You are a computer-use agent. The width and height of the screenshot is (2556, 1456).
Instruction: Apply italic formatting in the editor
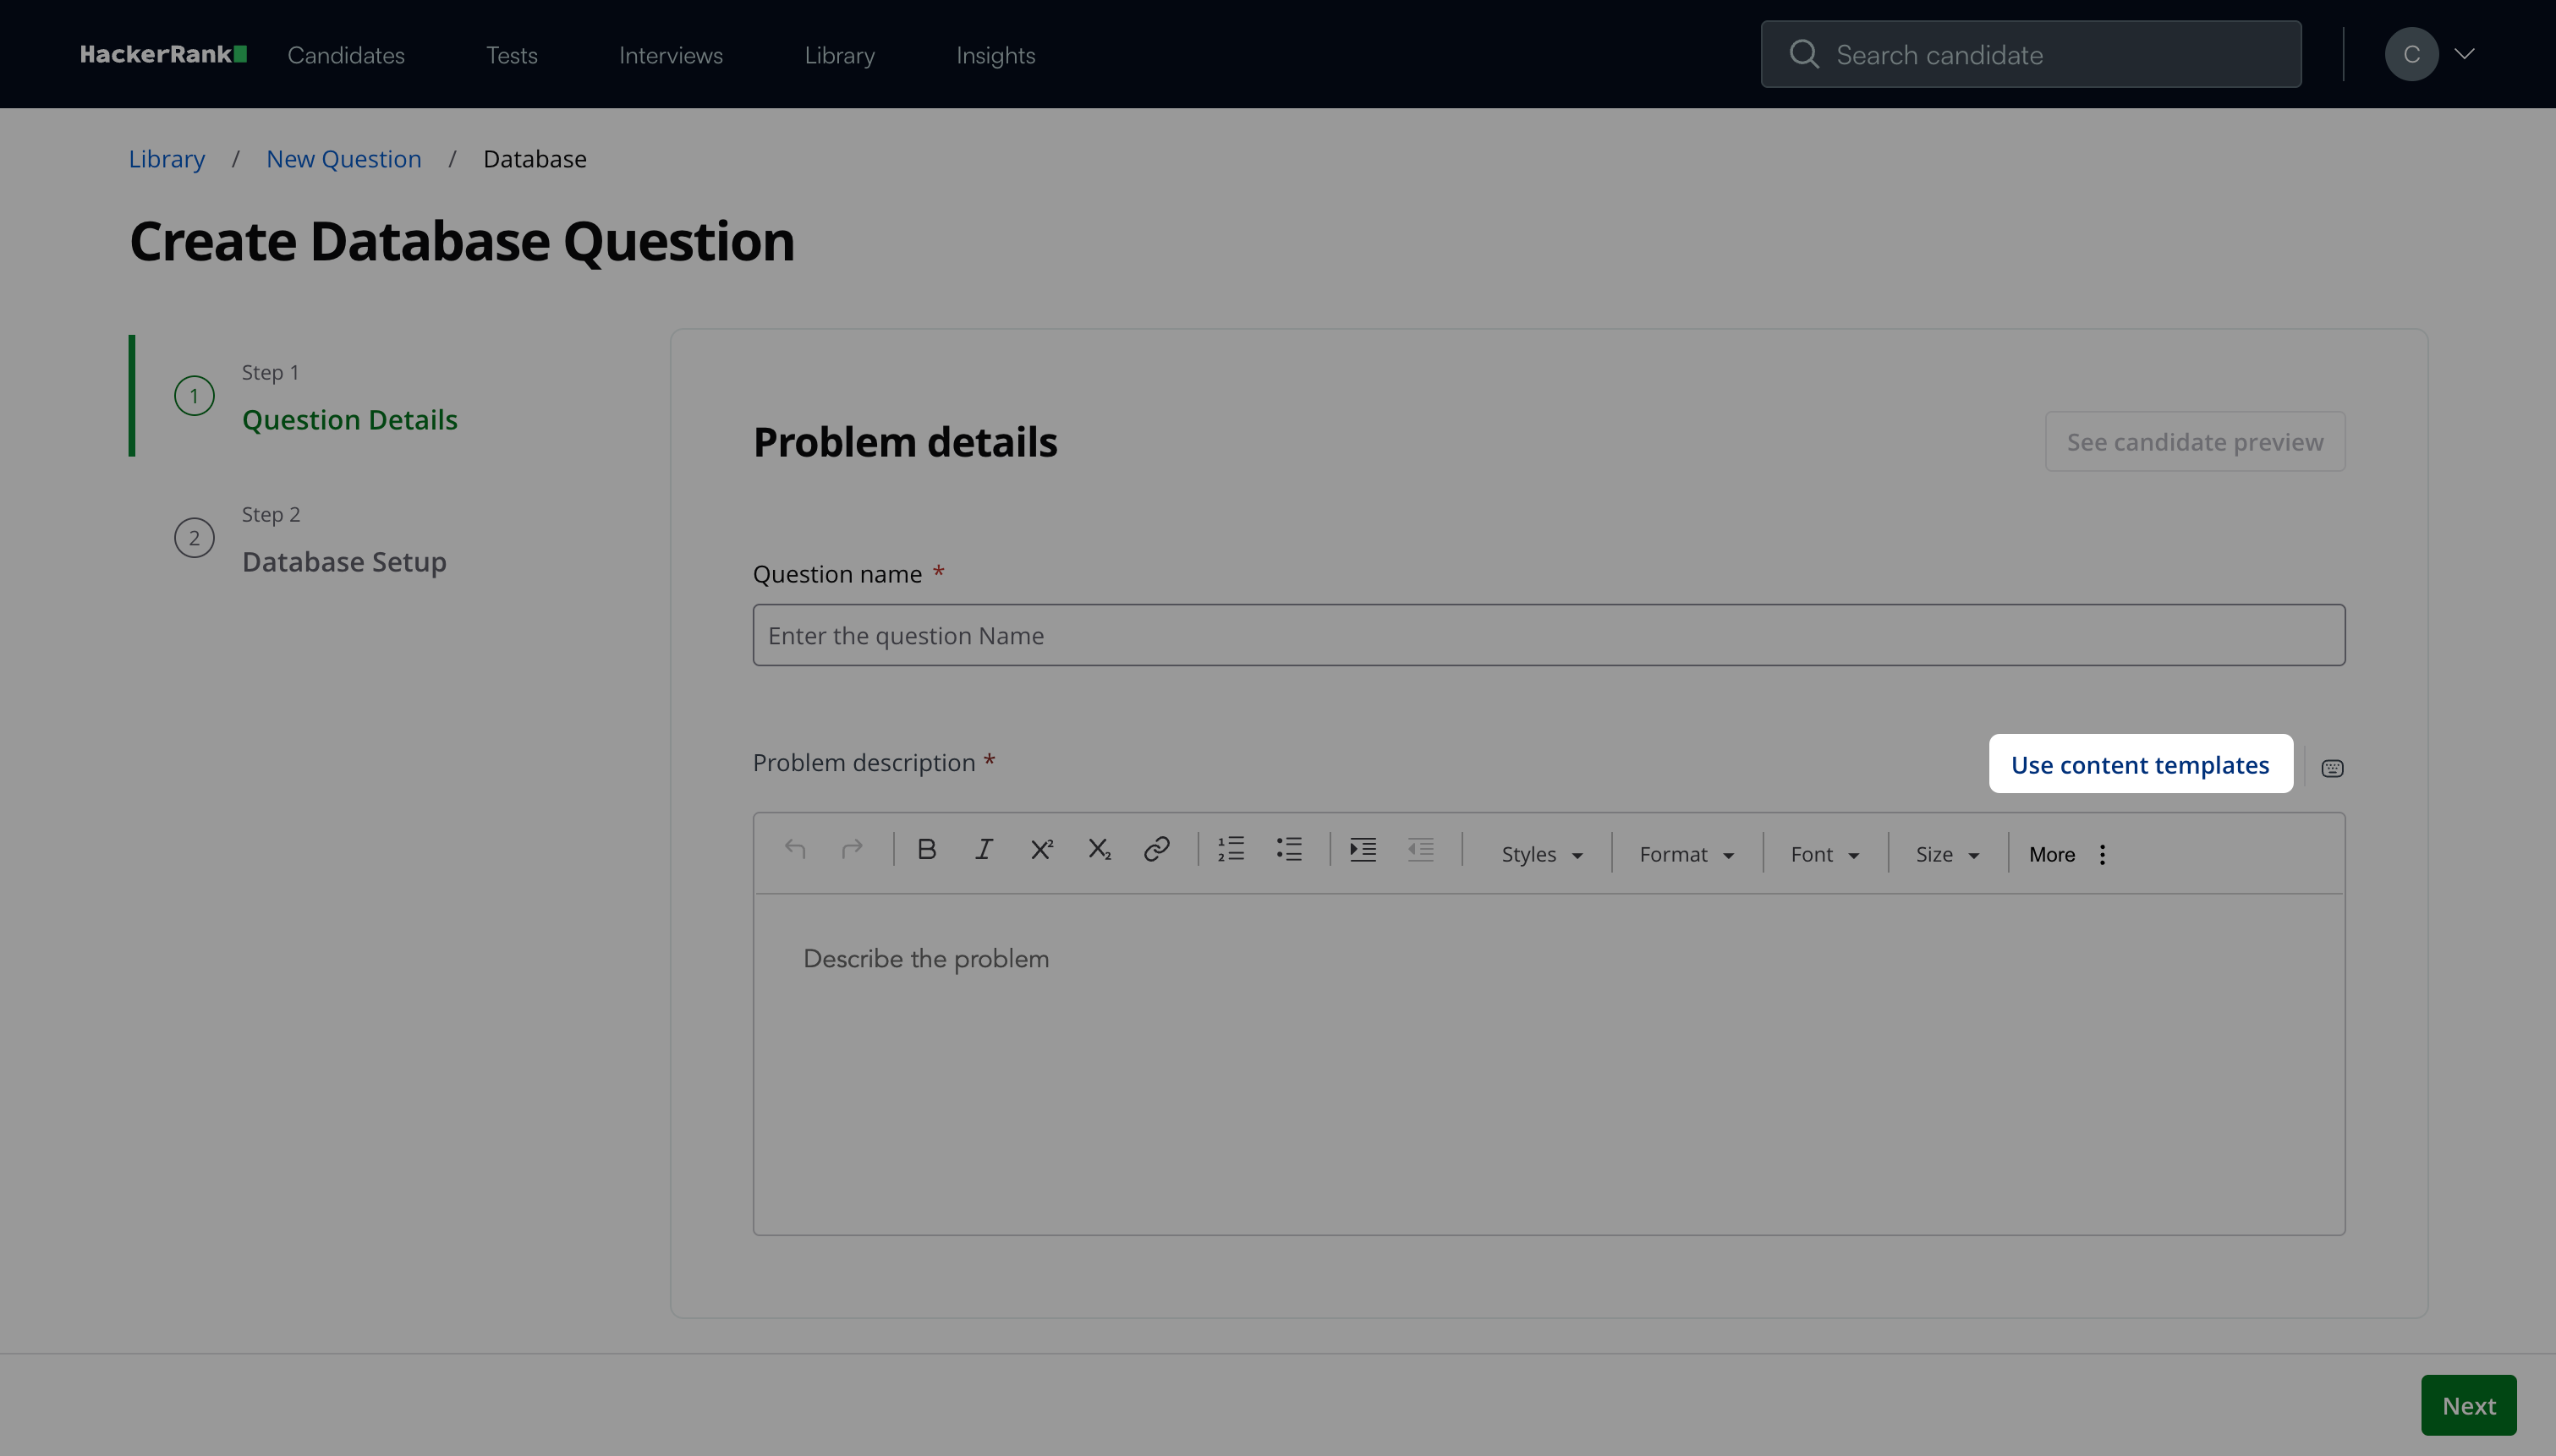pyautogui.click(x=984, y=850)
